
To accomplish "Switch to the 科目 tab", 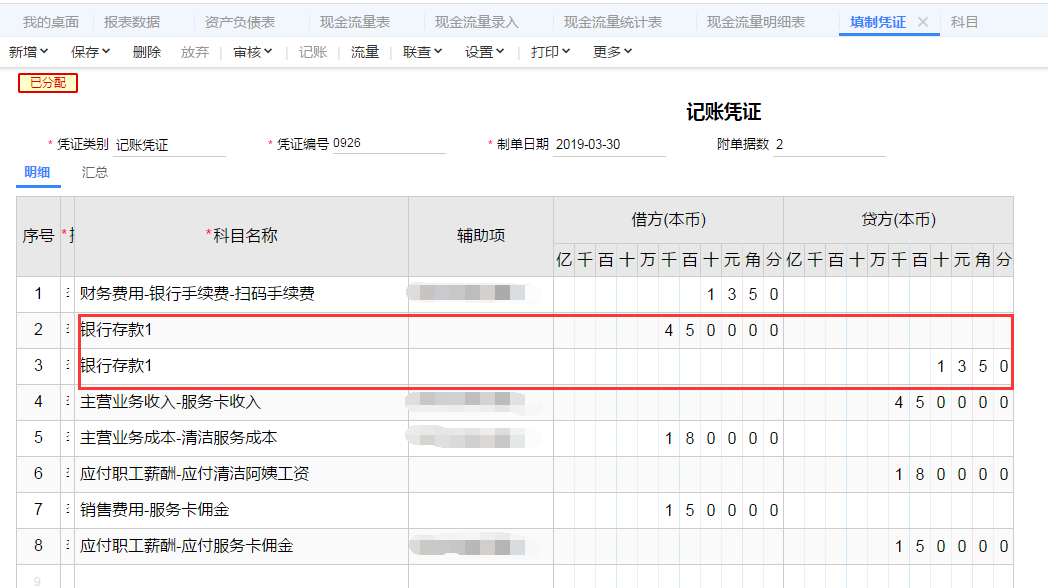I will 964,21.
